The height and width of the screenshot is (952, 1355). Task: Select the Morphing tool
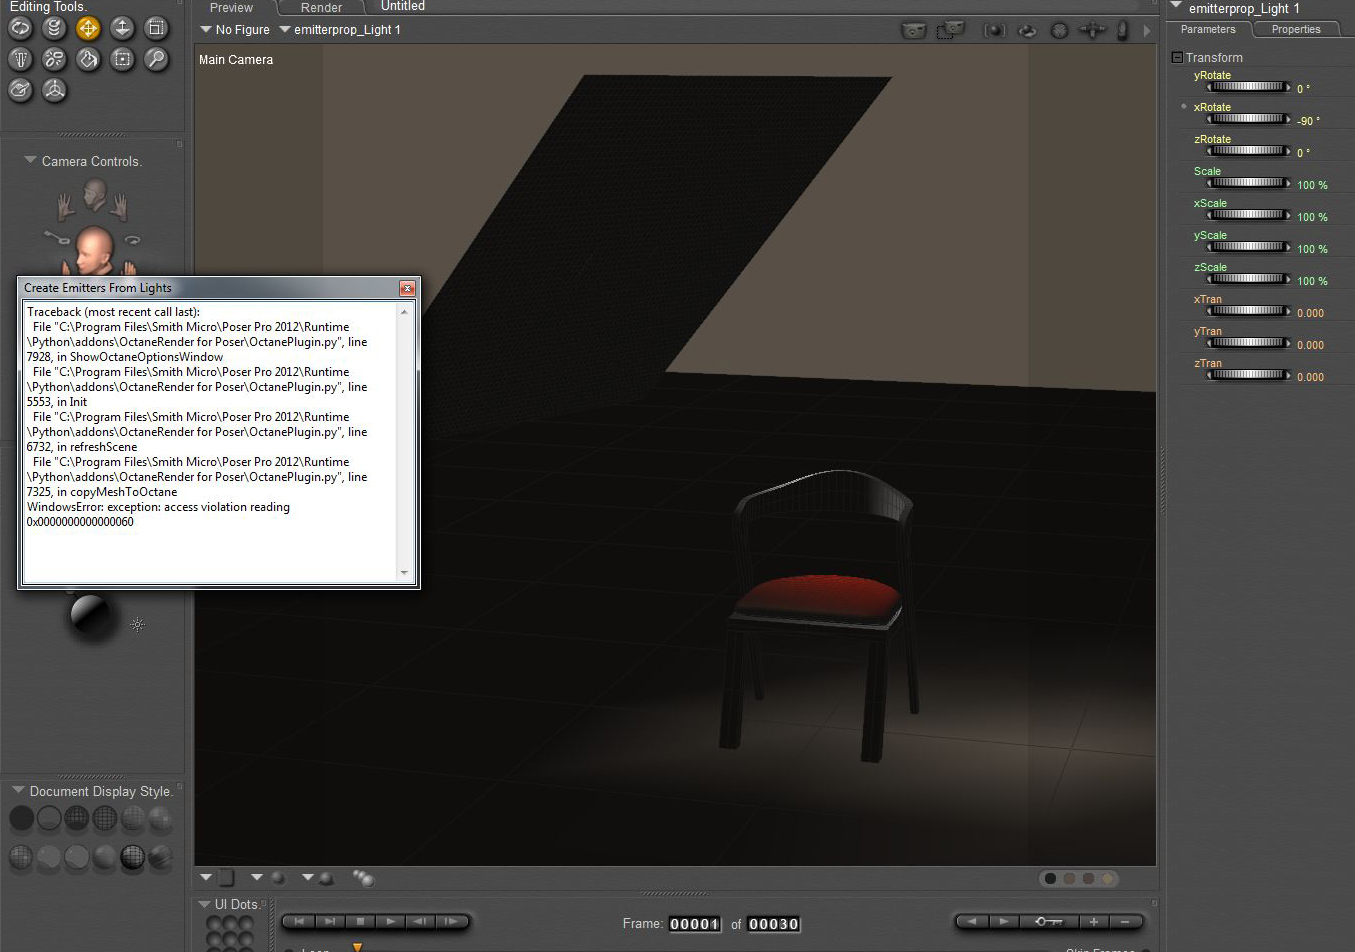20,90
